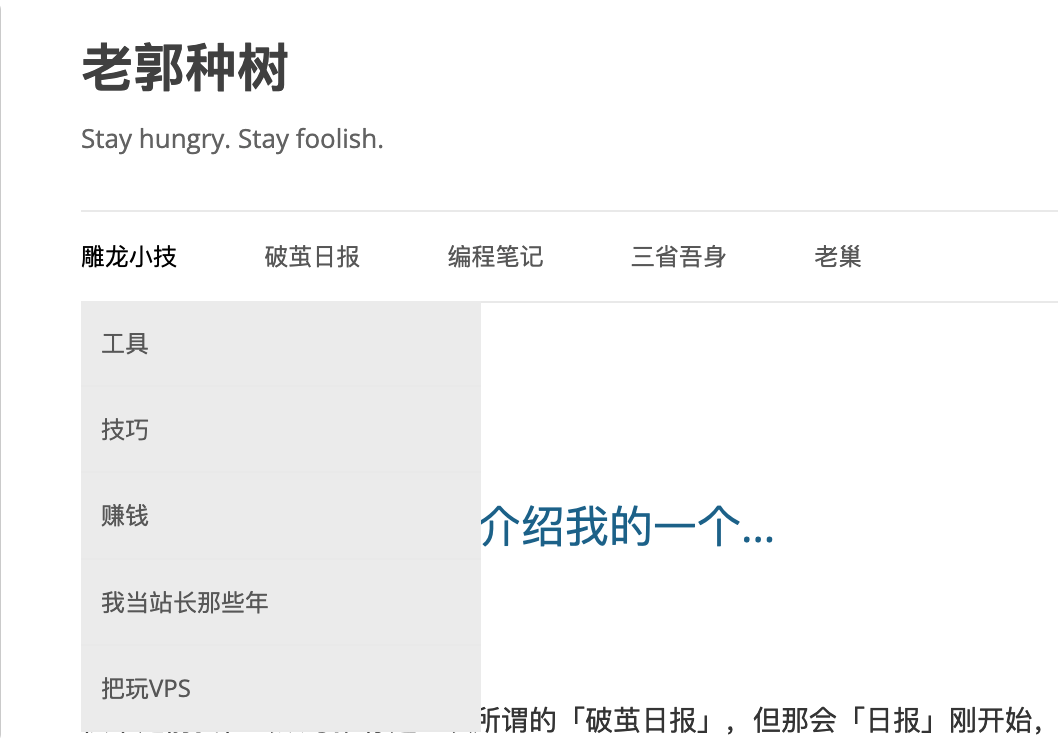This screenshot has height=744, width=1058.
Task: Choose the 把玩VPS submenu option
Action: point(281,689)
